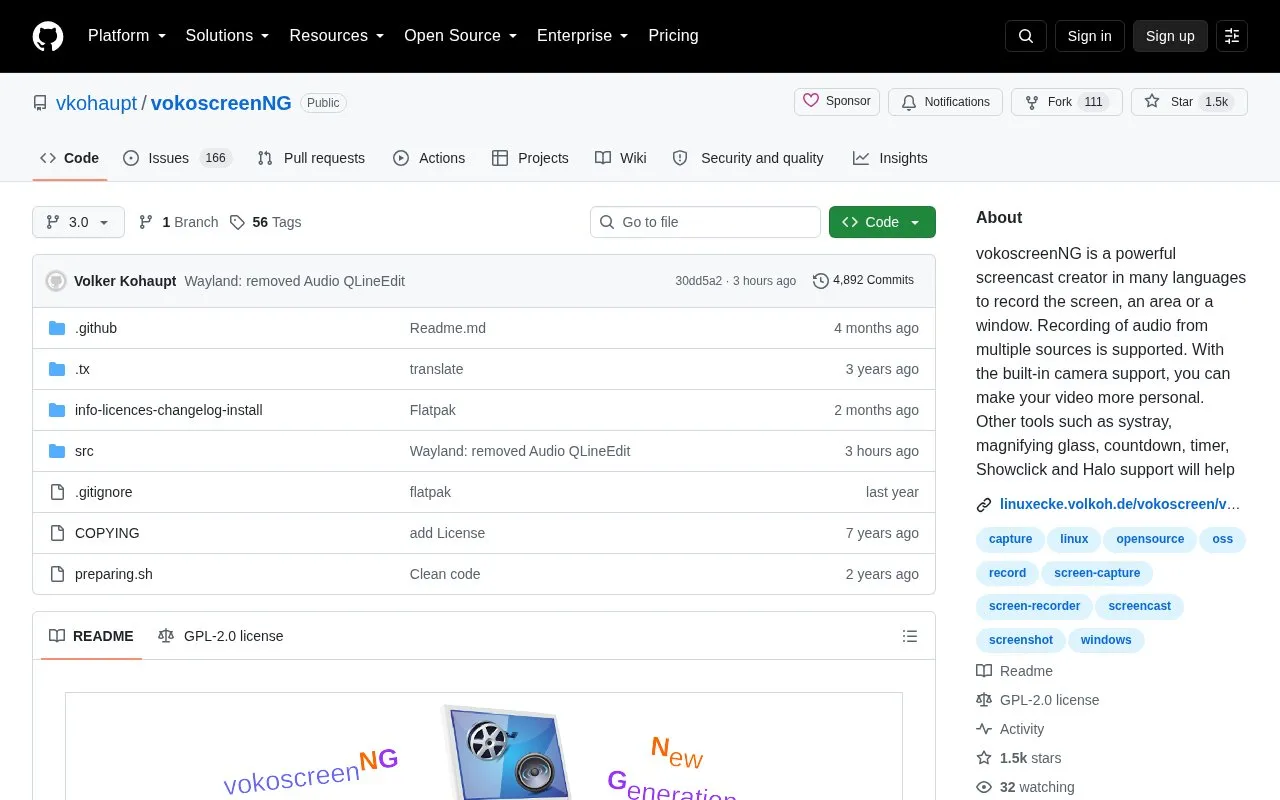Open the 3.0 branch selector dropdown

click(78, 222)
